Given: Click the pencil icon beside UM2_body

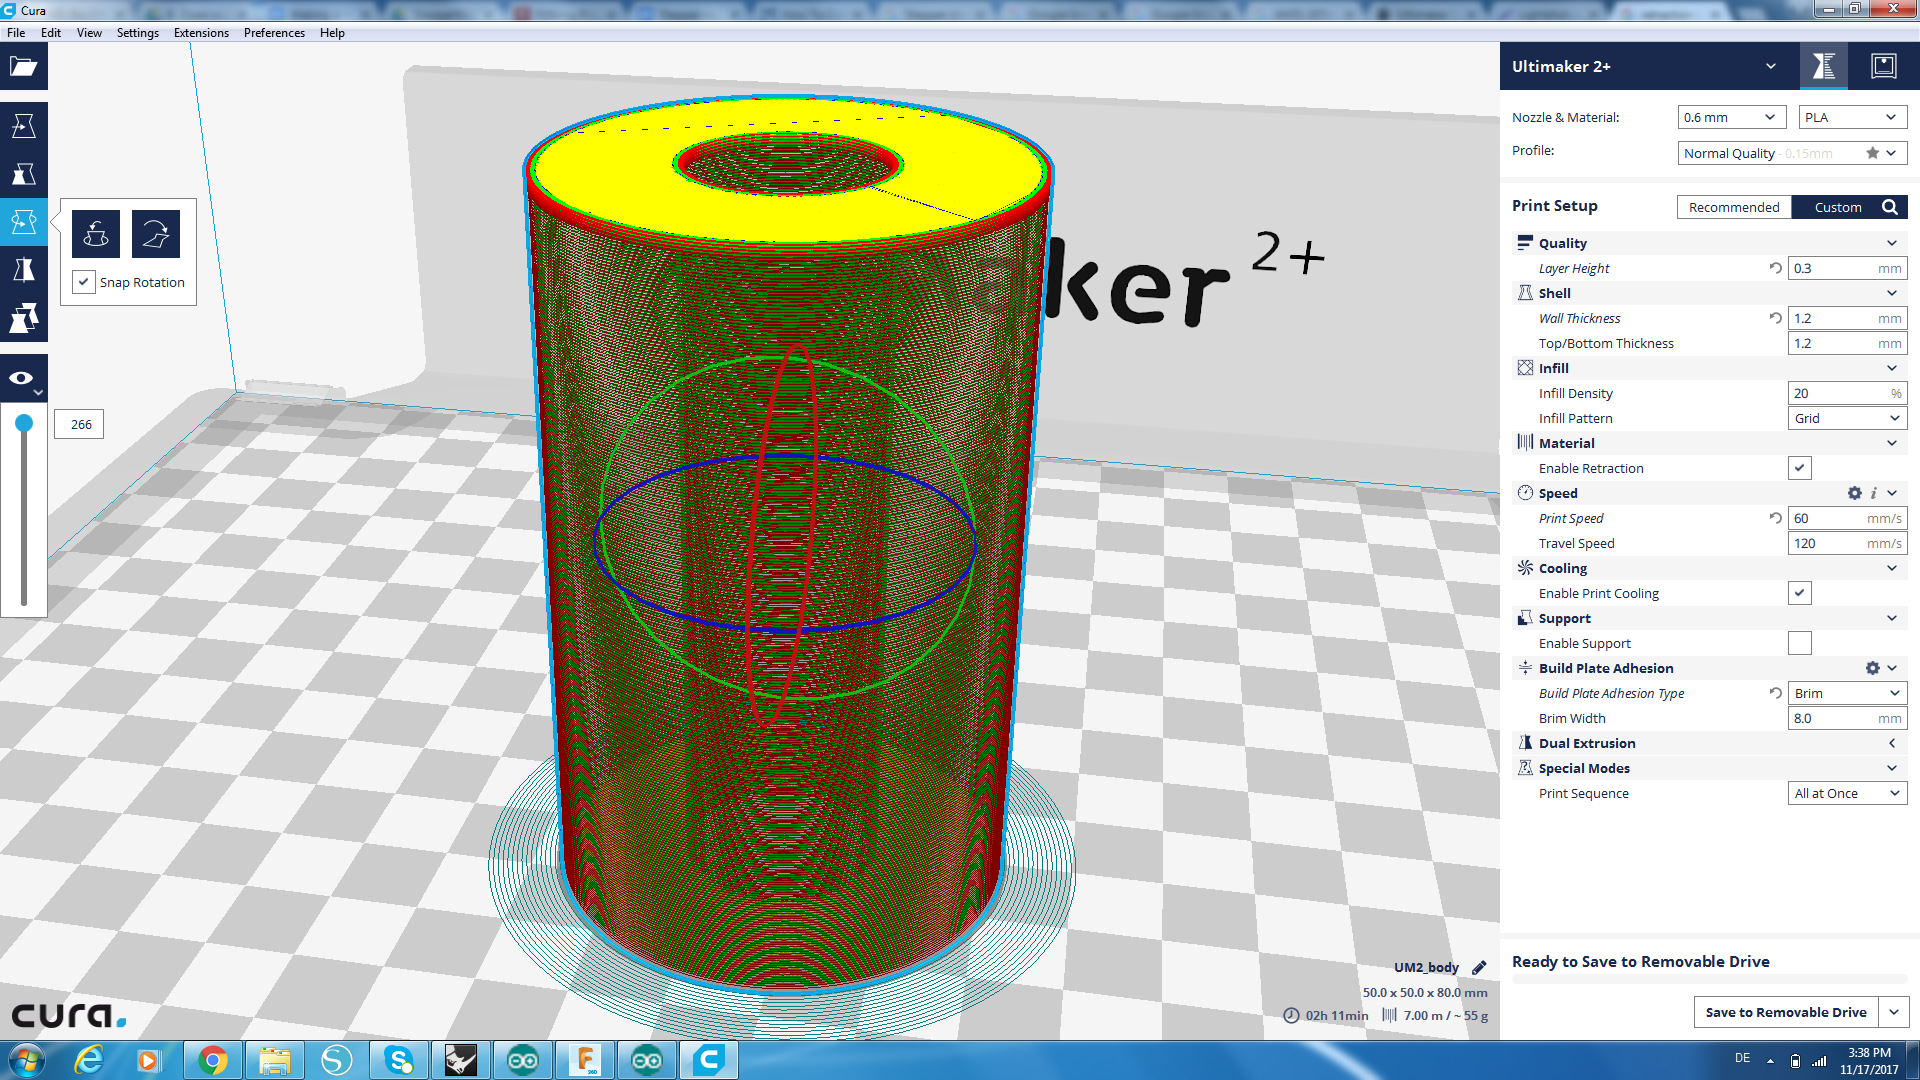Looking at the screenshot, I should click(1479, 967).
